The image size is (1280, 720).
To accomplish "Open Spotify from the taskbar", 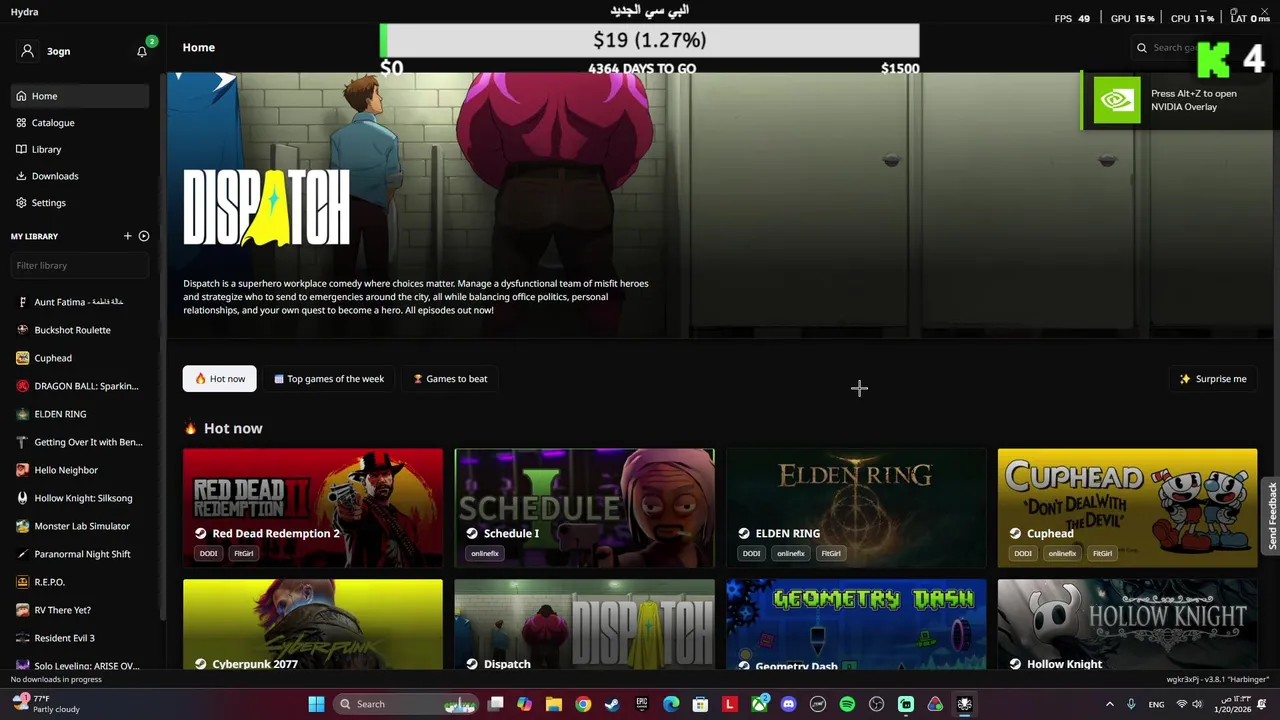I will (847, 704).
